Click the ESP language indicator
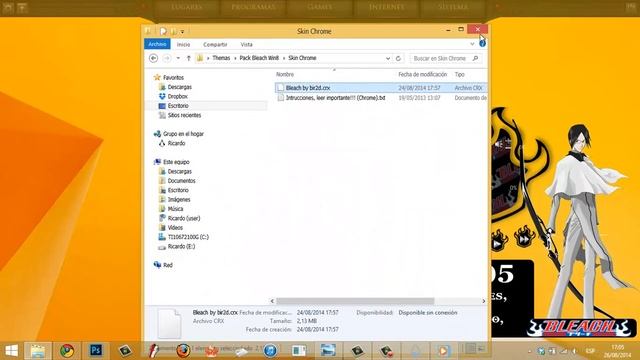640x360 pixels. tap(590, 351)
